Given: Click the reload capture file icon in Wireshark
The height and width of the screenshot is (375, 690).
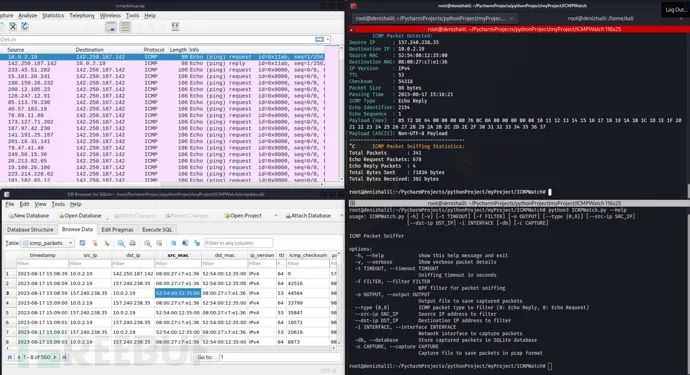Looking at the screenshot, I should 25,27.
